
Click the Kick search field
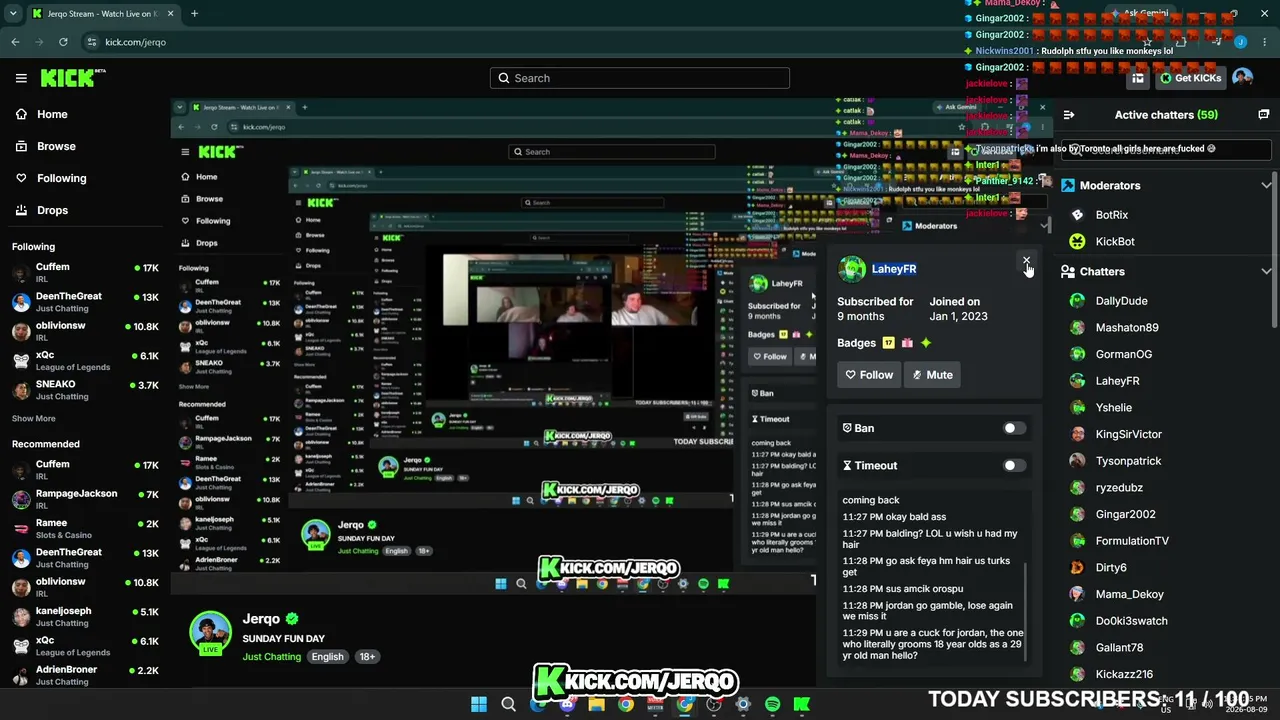click(640, 78)
